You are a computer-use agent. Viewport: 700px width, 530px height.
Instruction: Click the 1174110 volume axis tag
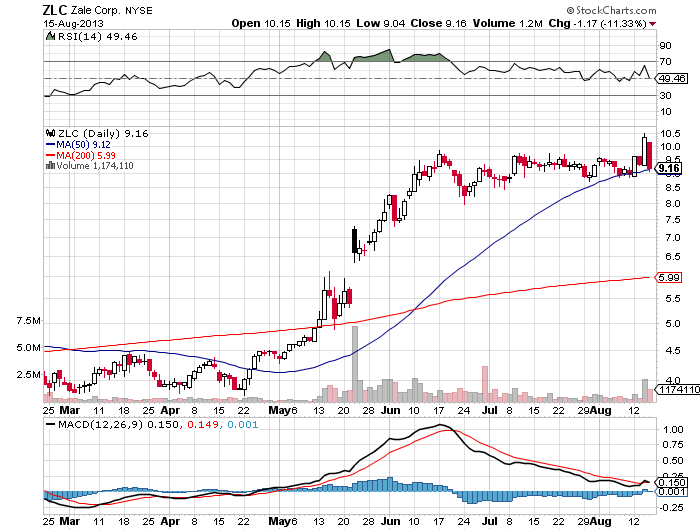click(678, 389)
